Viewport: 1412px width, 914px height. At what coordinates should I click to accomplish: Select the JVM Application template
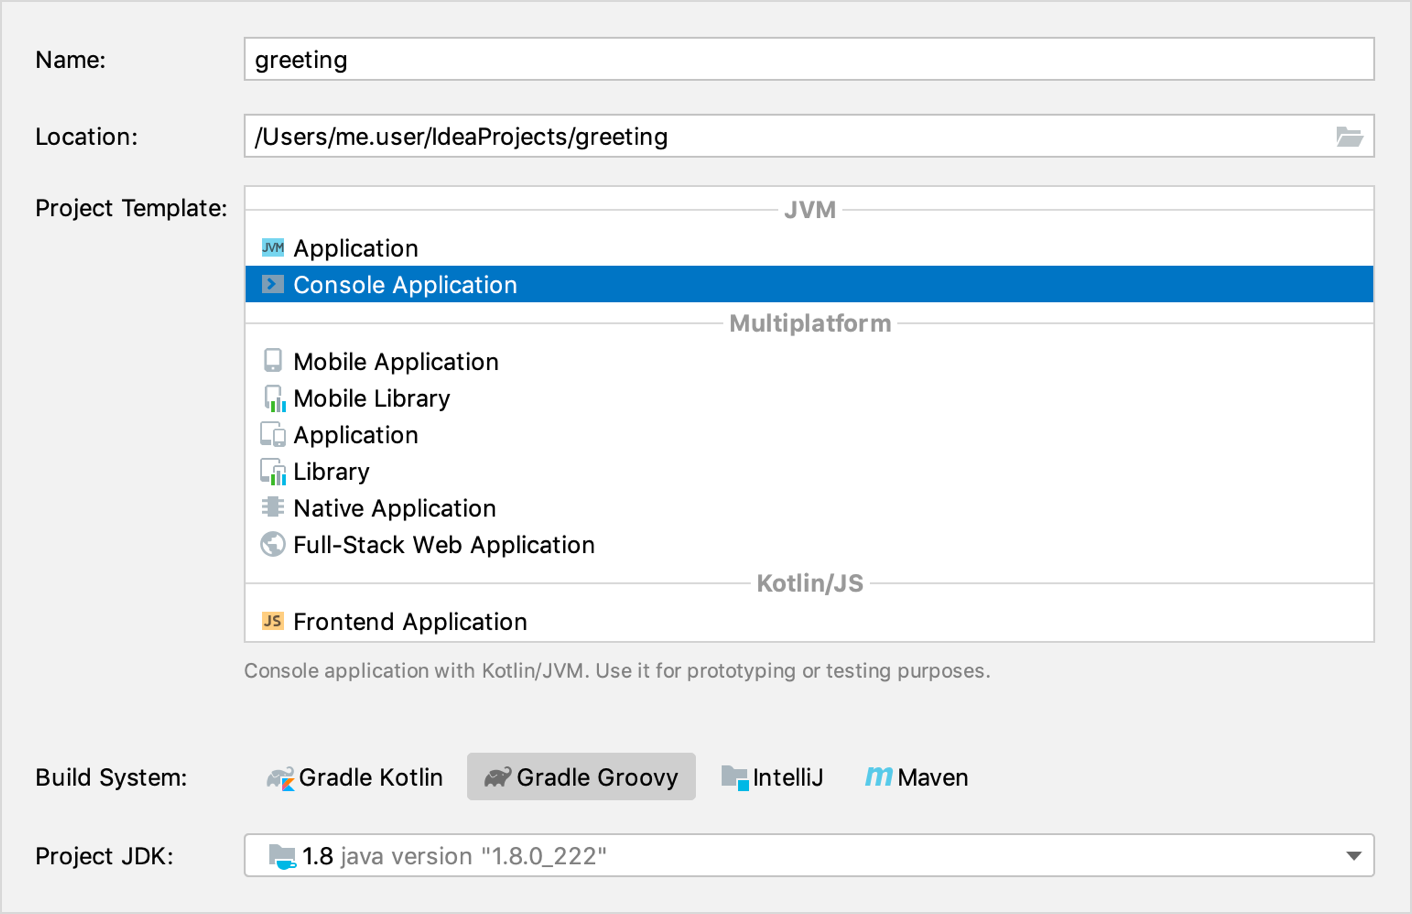point(809,247)
